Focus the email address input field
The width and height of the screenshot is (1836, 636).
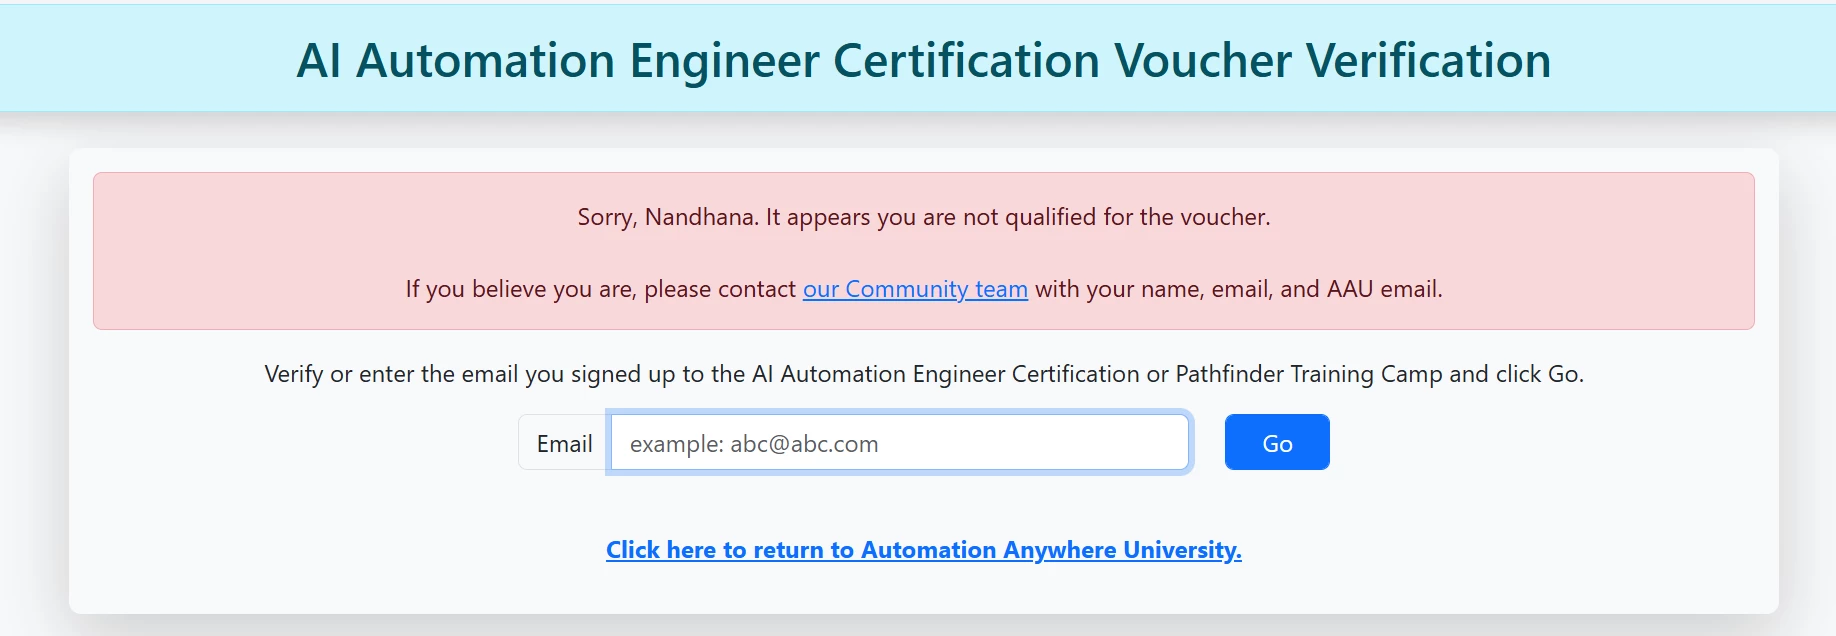coord(900,442)
